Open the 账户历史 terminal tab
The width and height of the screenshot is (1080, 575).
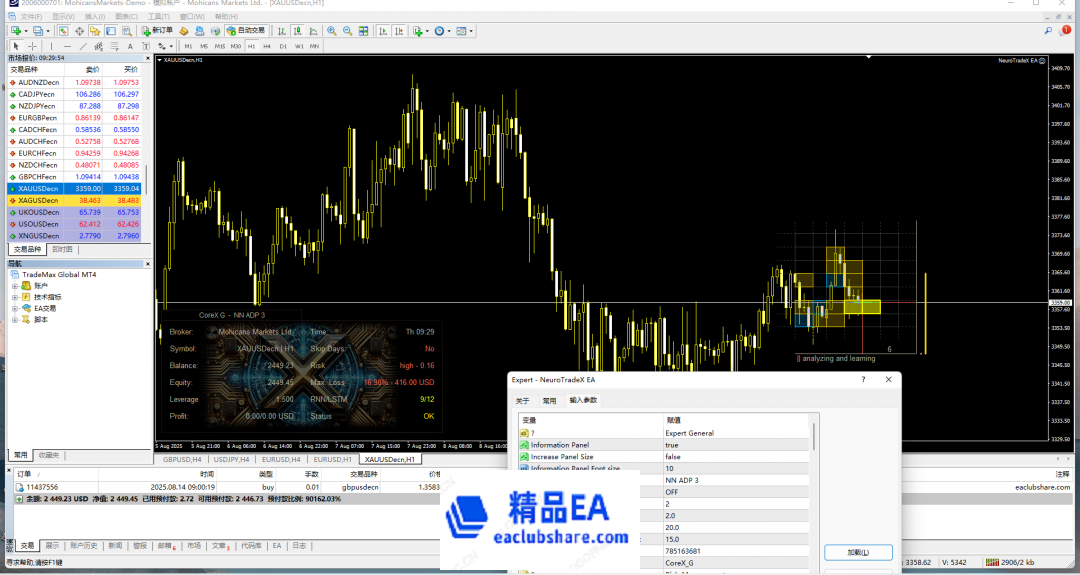pyautogui.click(x=84, y=546)
